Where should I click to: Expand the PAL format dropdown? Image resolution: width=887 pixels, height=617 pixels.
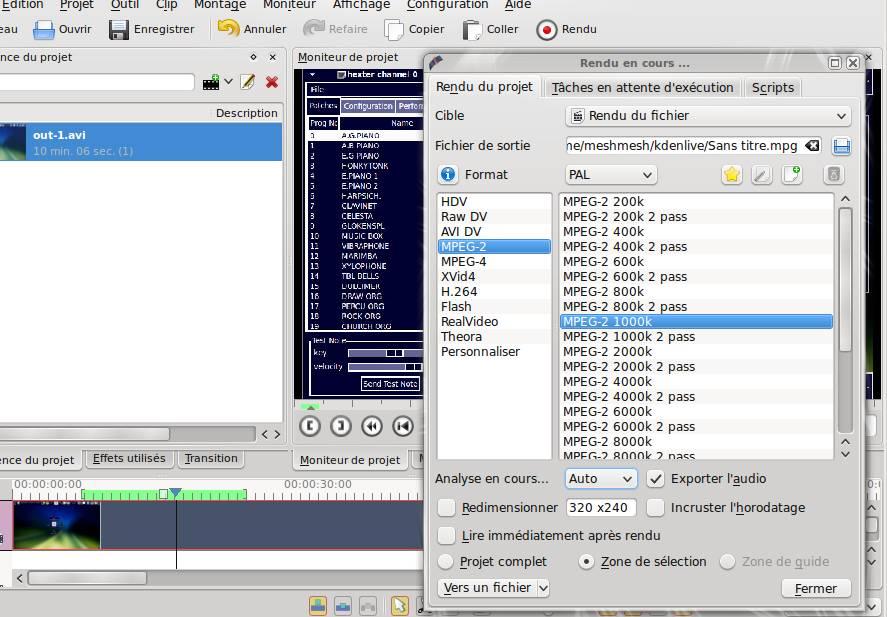tap(610, 175)
